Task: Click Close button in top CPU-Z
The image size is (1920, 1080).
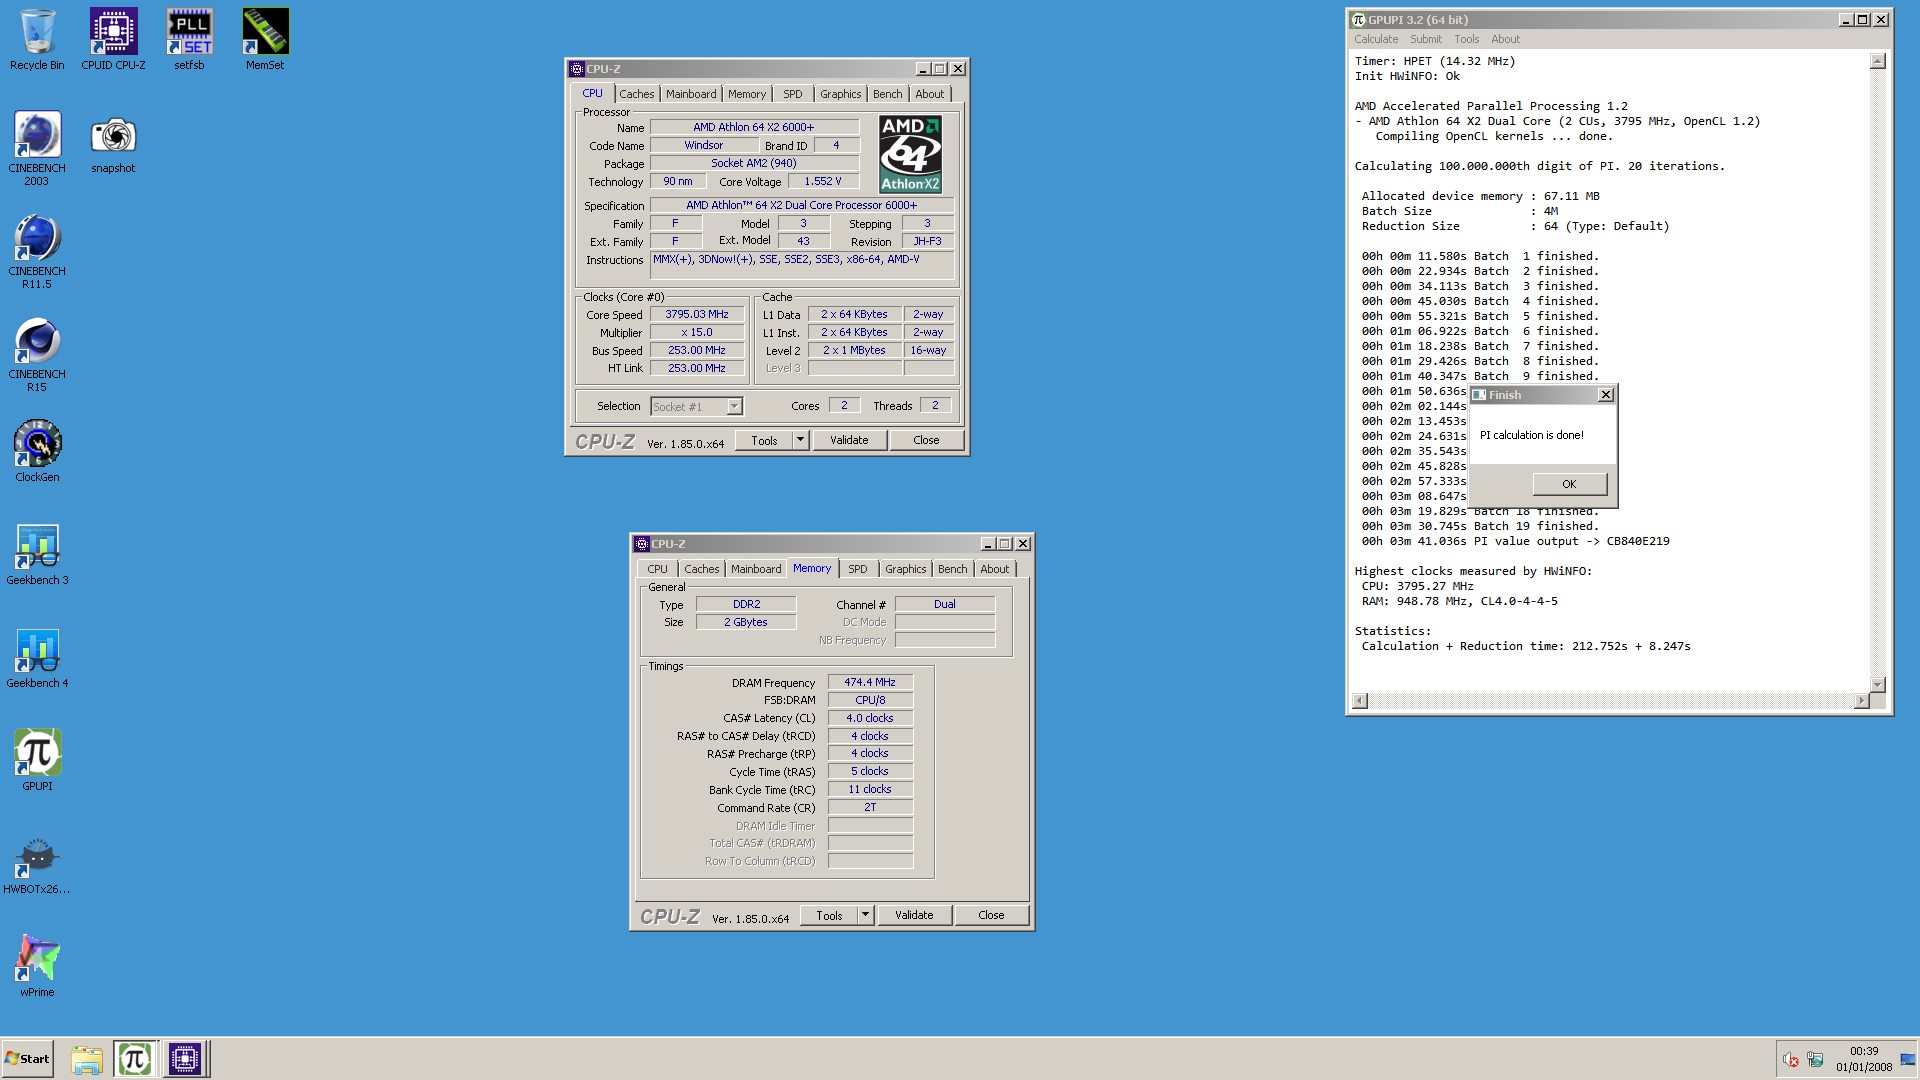Action: click(x=926, y=440)
